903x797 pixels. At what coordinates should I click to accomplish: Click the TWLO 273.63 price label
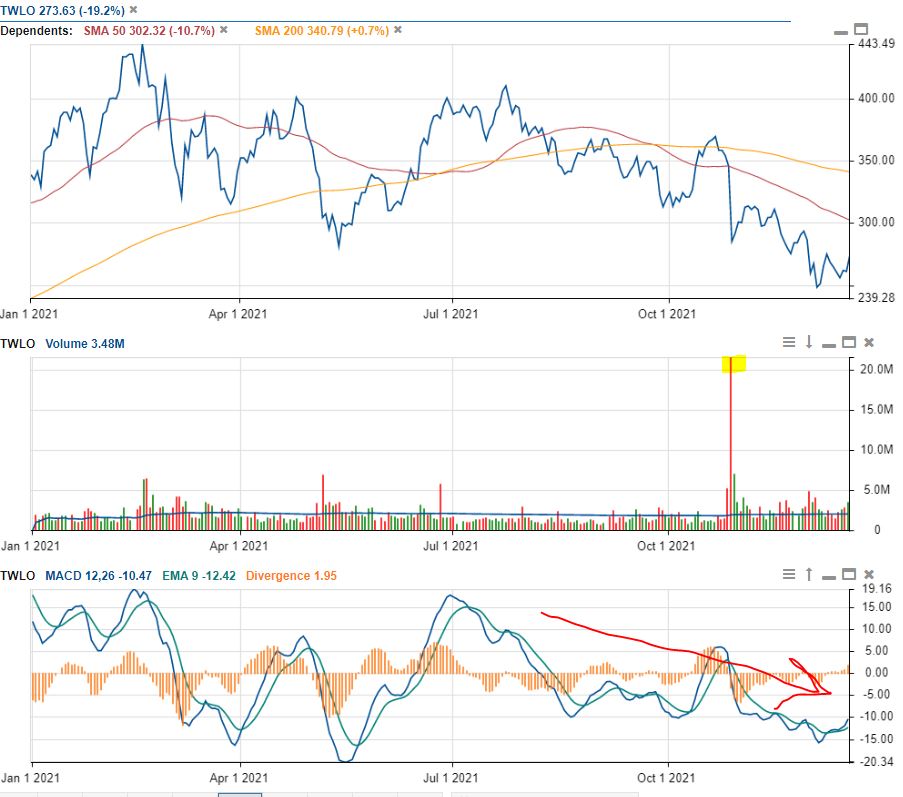pos(40,8)
